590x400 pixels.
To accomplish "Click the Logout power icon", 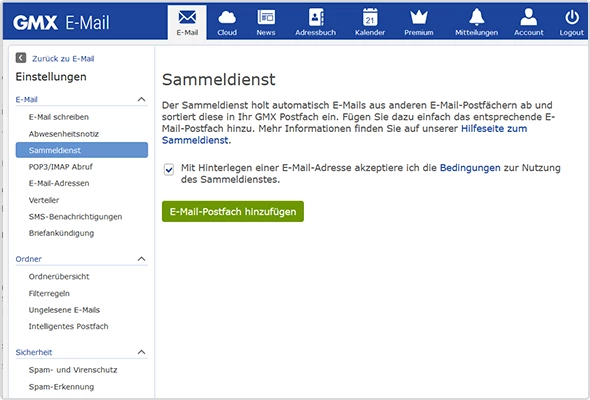I will pyautogui.click(x=572, y=17).
